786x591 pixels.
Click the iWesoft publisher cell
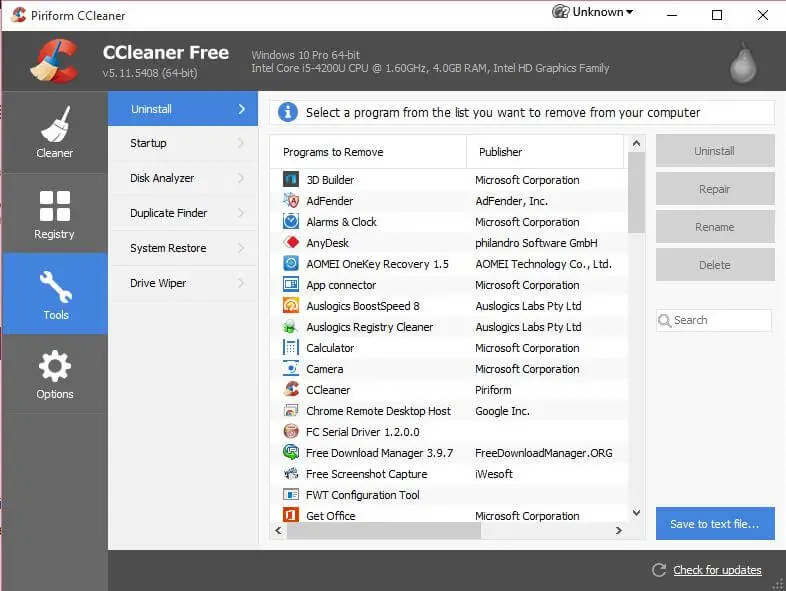(x=494, y=474)
